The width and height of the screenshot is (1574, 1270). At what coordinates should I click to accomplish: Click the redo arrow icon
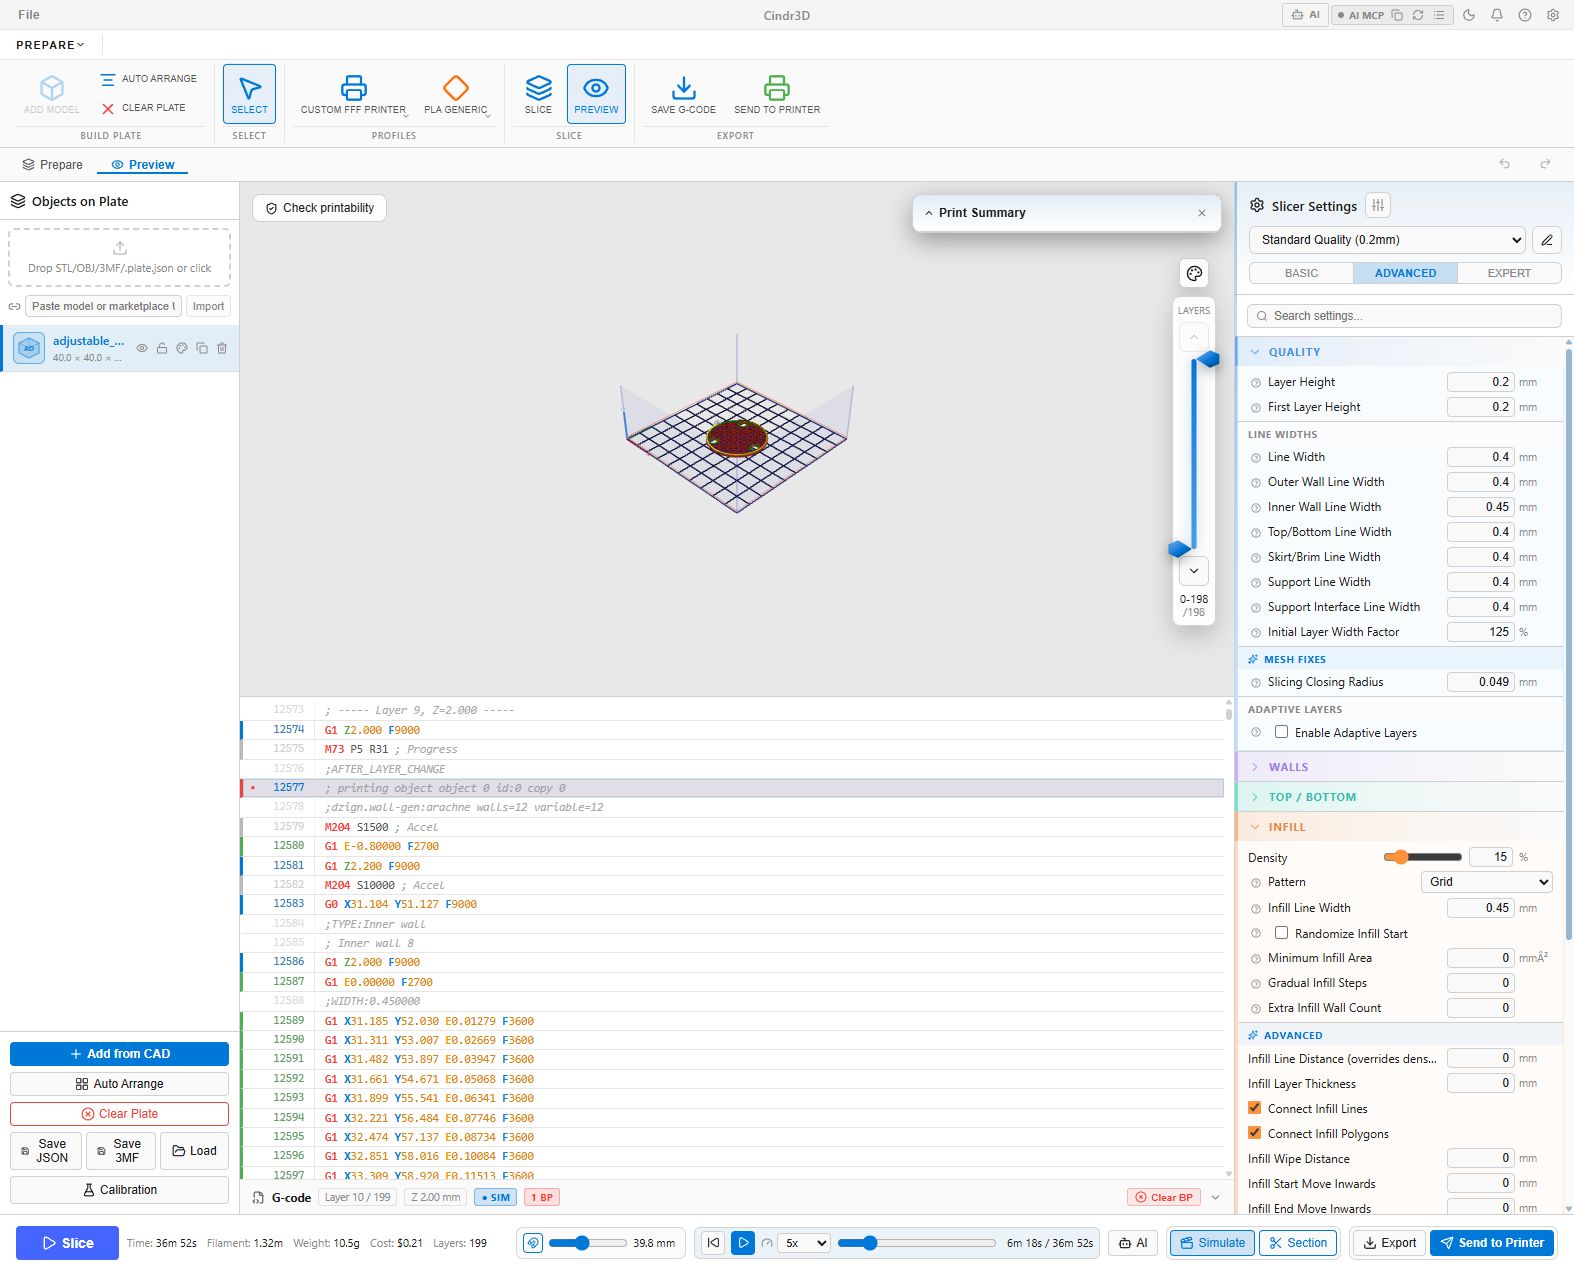pos(1545,164)
